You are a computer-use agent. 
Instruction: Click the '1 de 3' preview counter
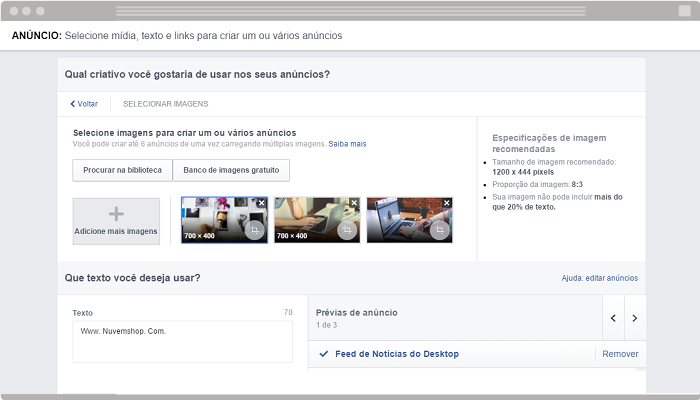tap(326, 325)
